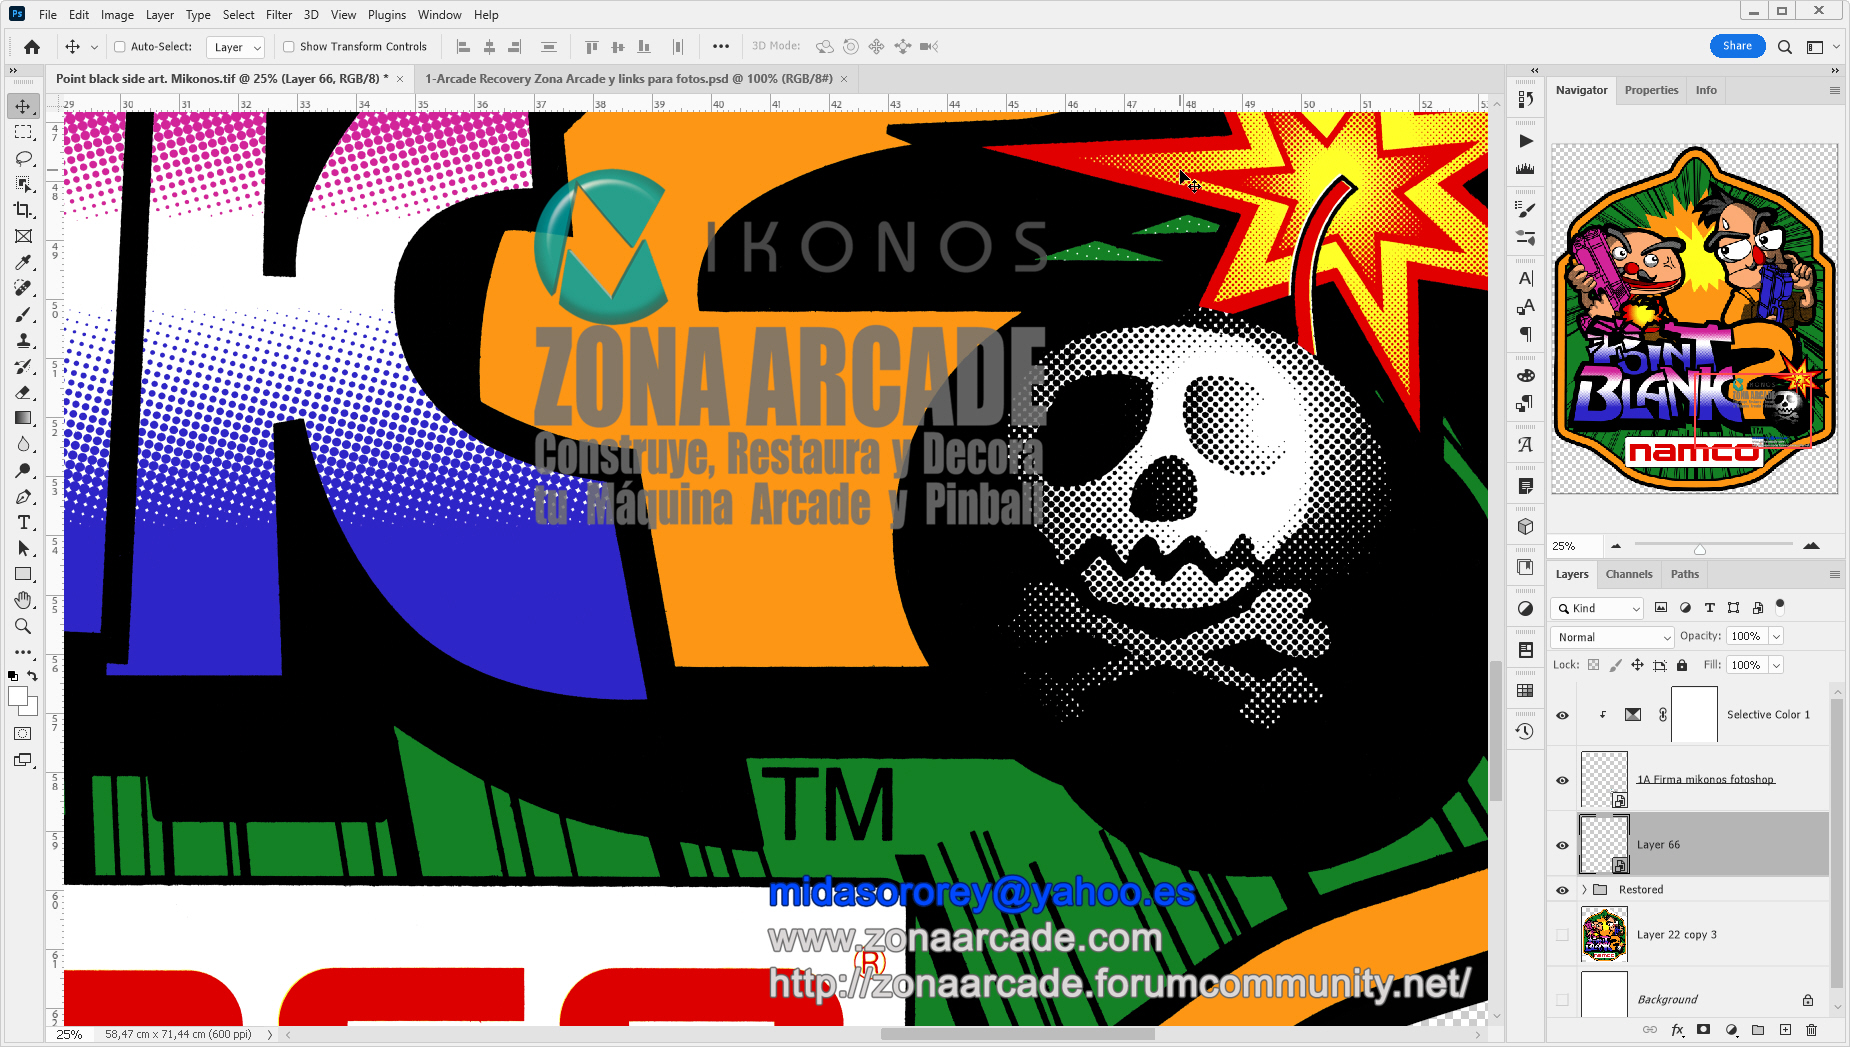Select the Layer 22 copy 3 thumbnail

click(x=1604, y=933)
